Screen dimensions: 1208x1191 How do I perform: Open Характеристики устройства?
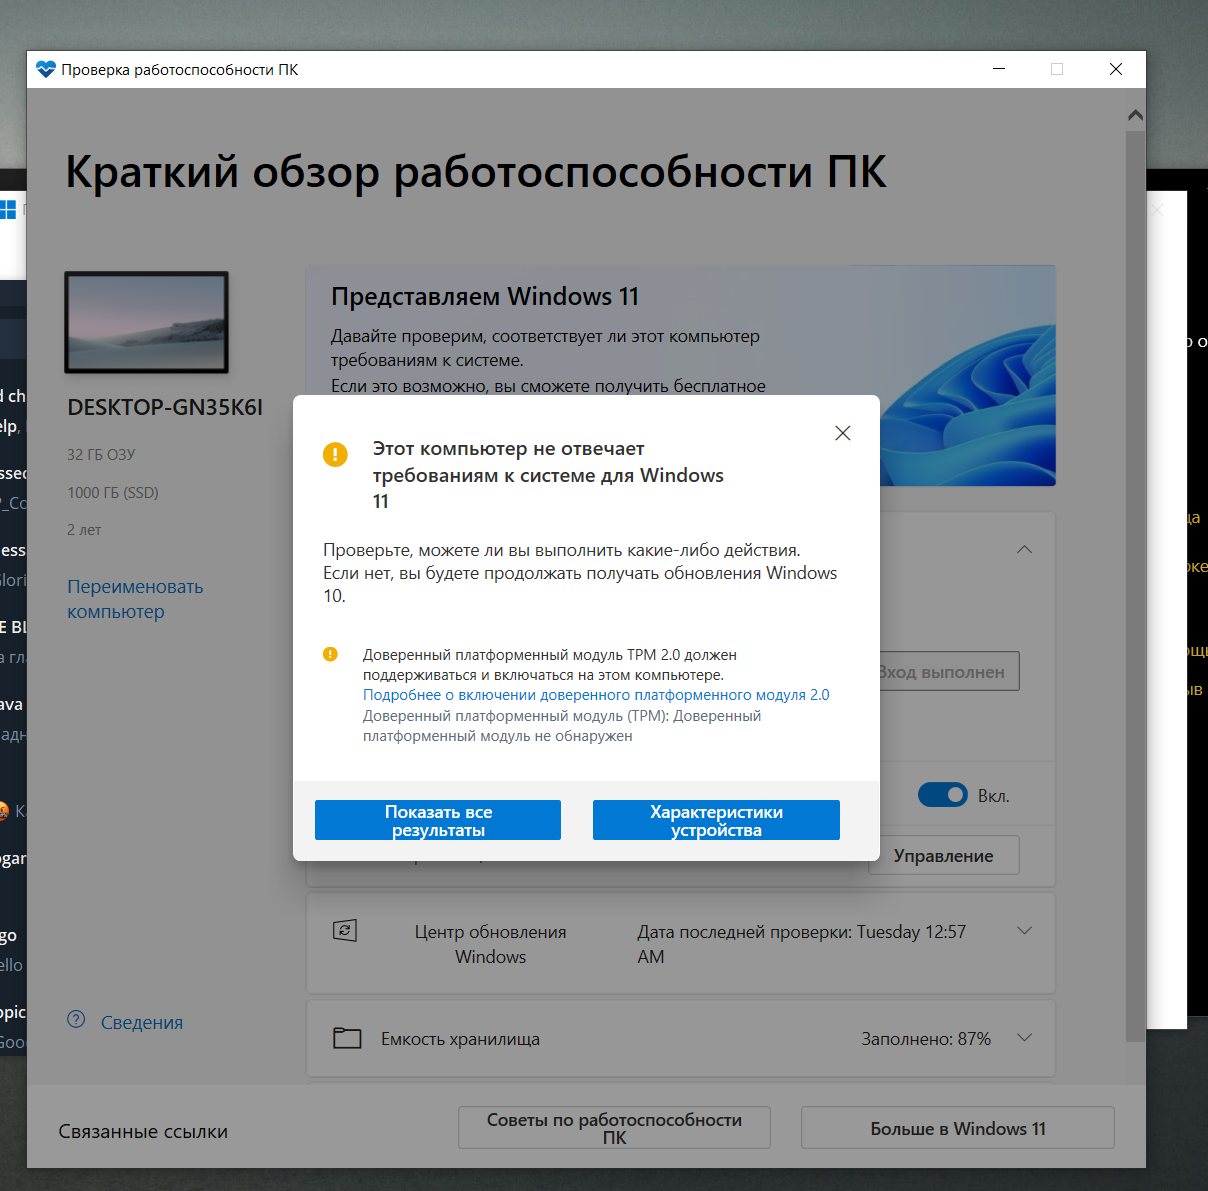click(x=716, y=820)
